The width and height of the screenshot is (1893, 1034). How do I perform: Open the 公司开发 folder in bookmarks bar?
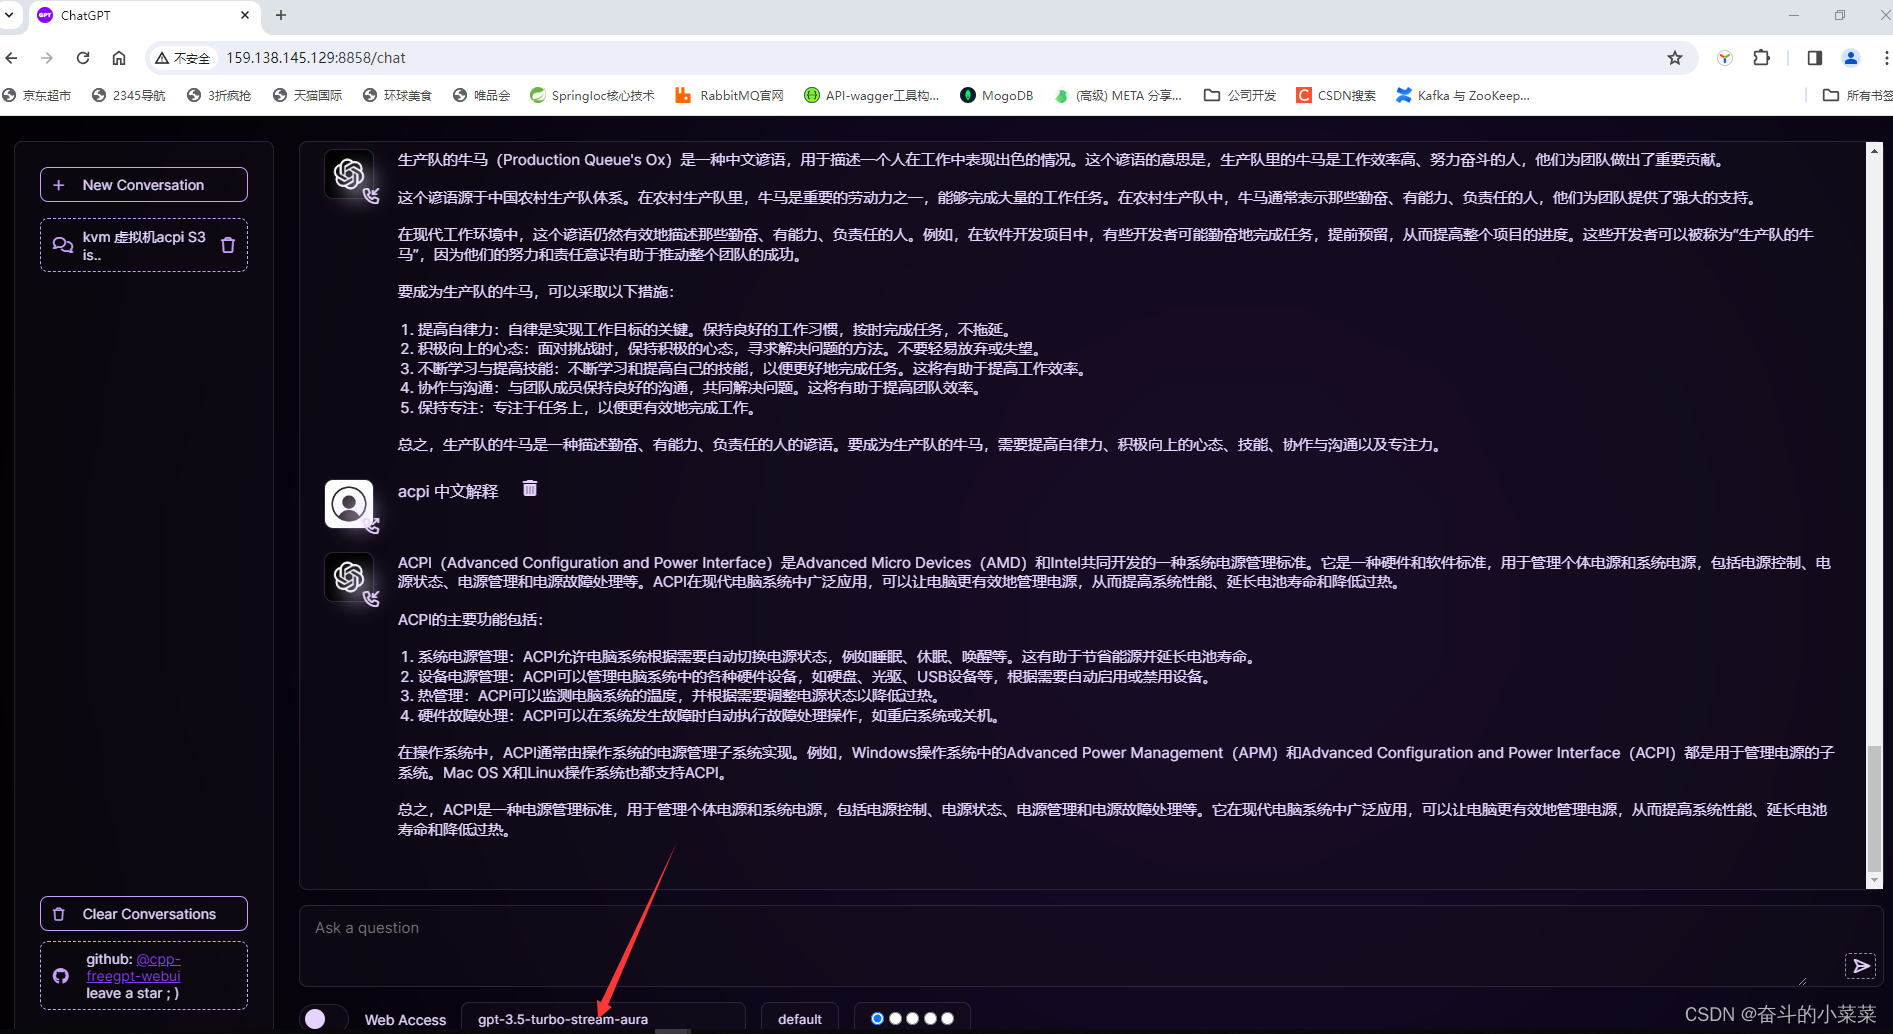pos(1239,95)
